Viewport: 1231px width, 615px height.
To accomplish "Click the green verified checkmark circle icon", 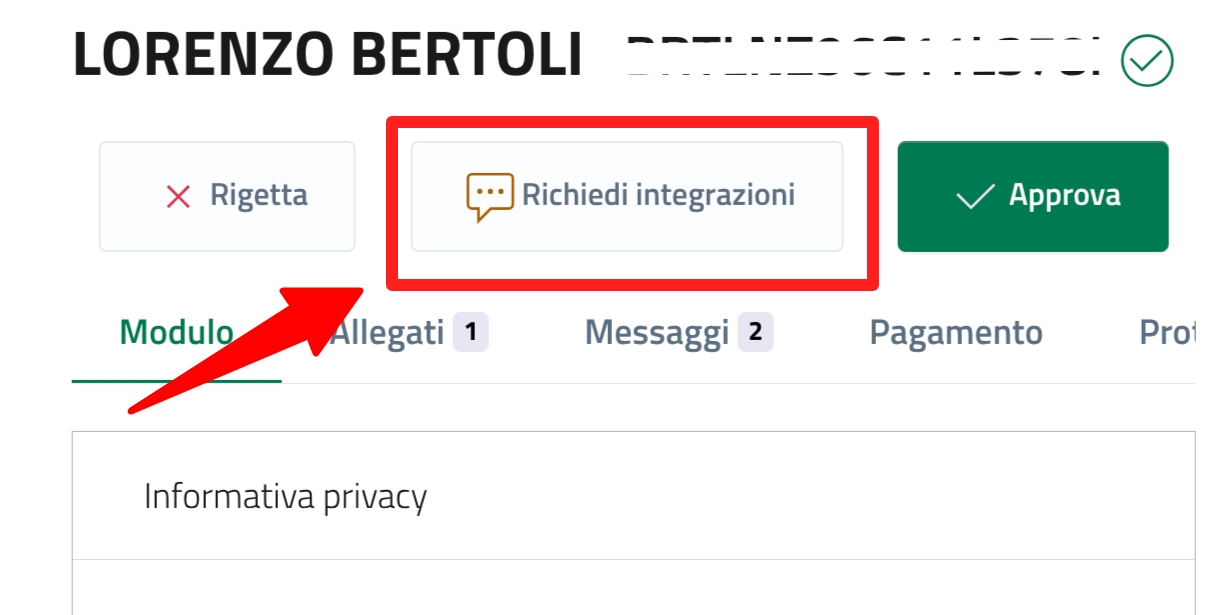I will pos(1147,61).
